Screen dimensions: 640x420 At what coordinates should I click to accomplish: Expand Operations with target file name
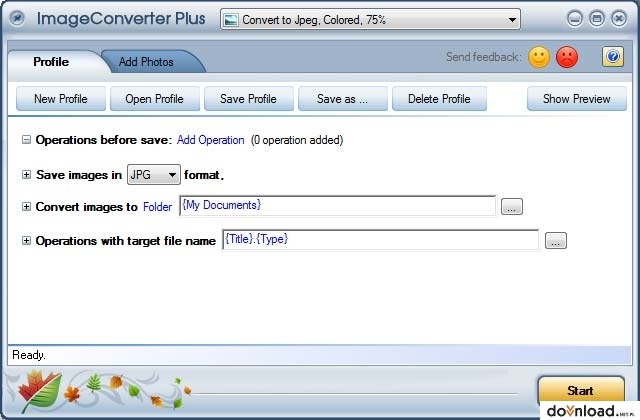coord(26,241)
